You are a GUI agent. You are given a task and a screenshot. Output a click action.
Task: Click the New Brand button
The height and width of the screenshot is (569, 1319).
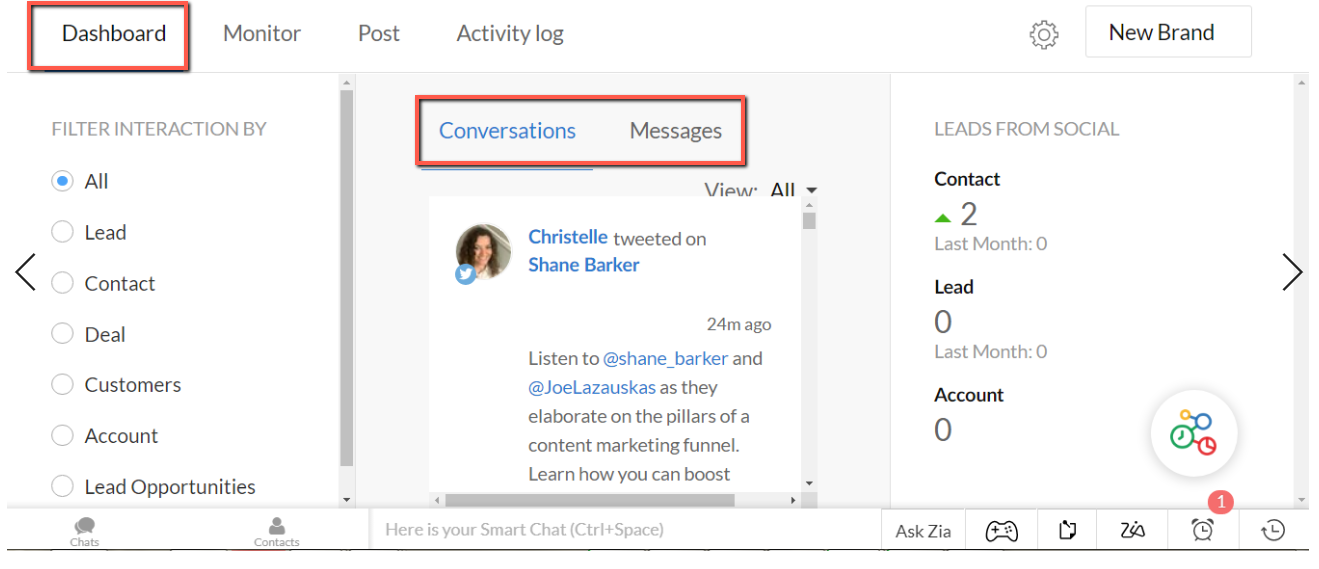1168,32
